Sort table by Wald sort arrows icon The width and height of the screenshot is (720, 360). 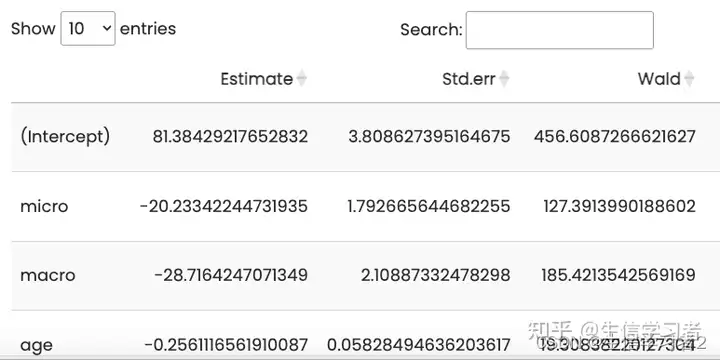click(x=689, y=79)
